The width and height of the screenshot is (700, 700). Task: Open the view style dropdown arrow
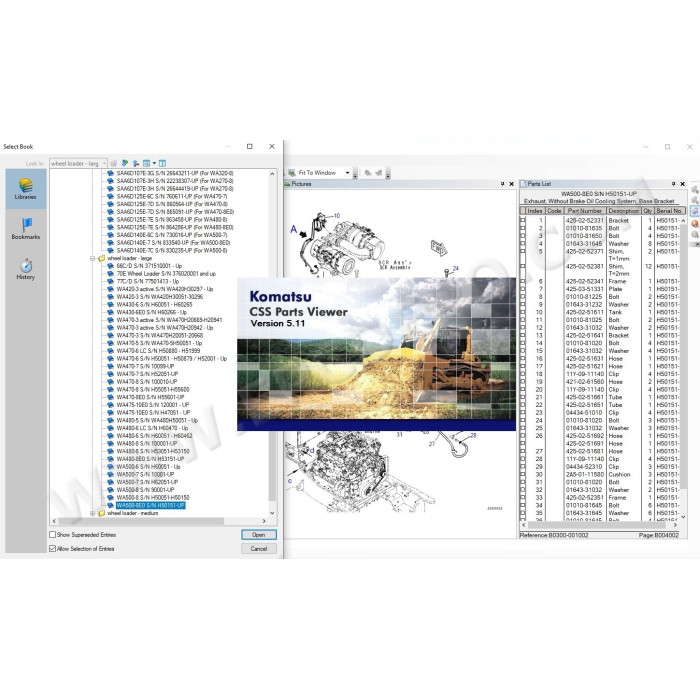(x=154, y=163)
